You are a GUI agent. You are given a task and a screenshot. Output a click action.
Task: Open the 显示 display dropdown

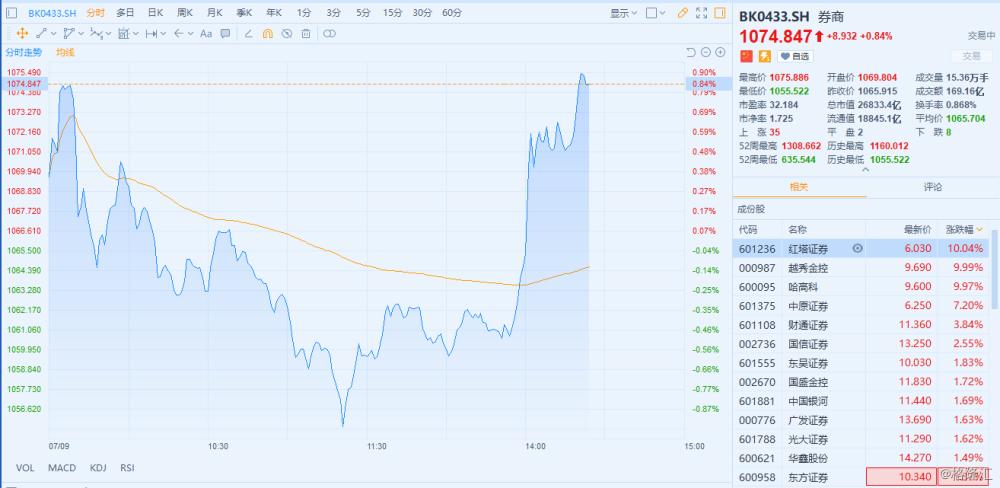click(x=622, y=14)
